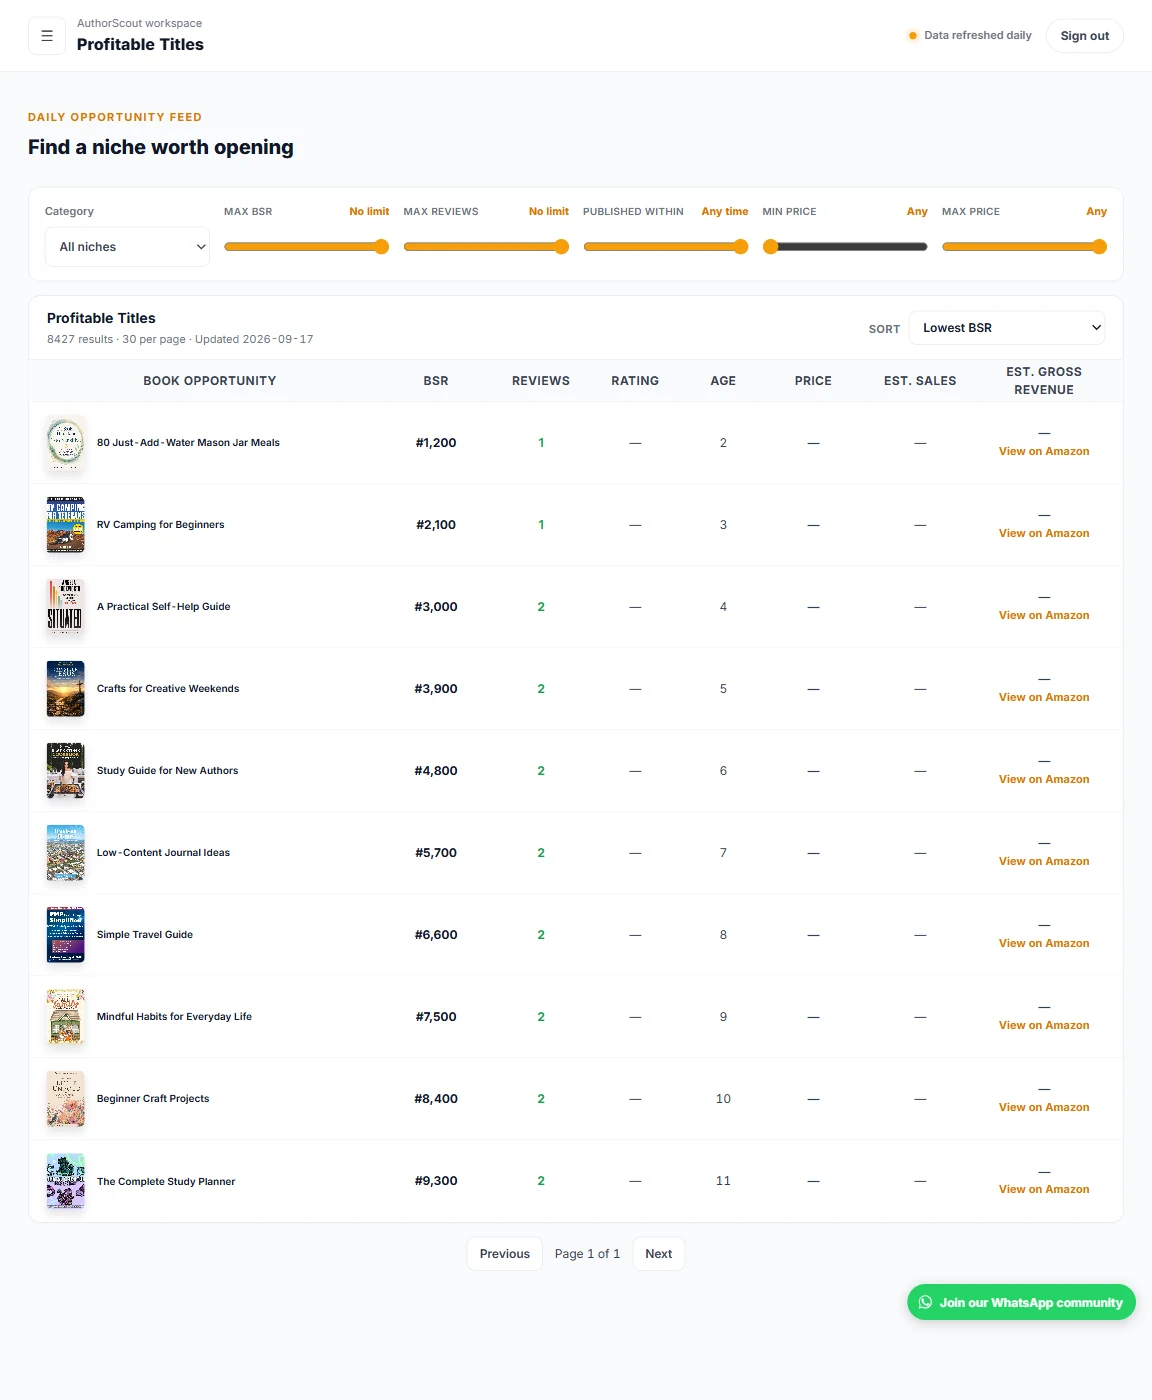
Task: Click 'Page 1 of 1' indicator
Action: pos(587,1254)
